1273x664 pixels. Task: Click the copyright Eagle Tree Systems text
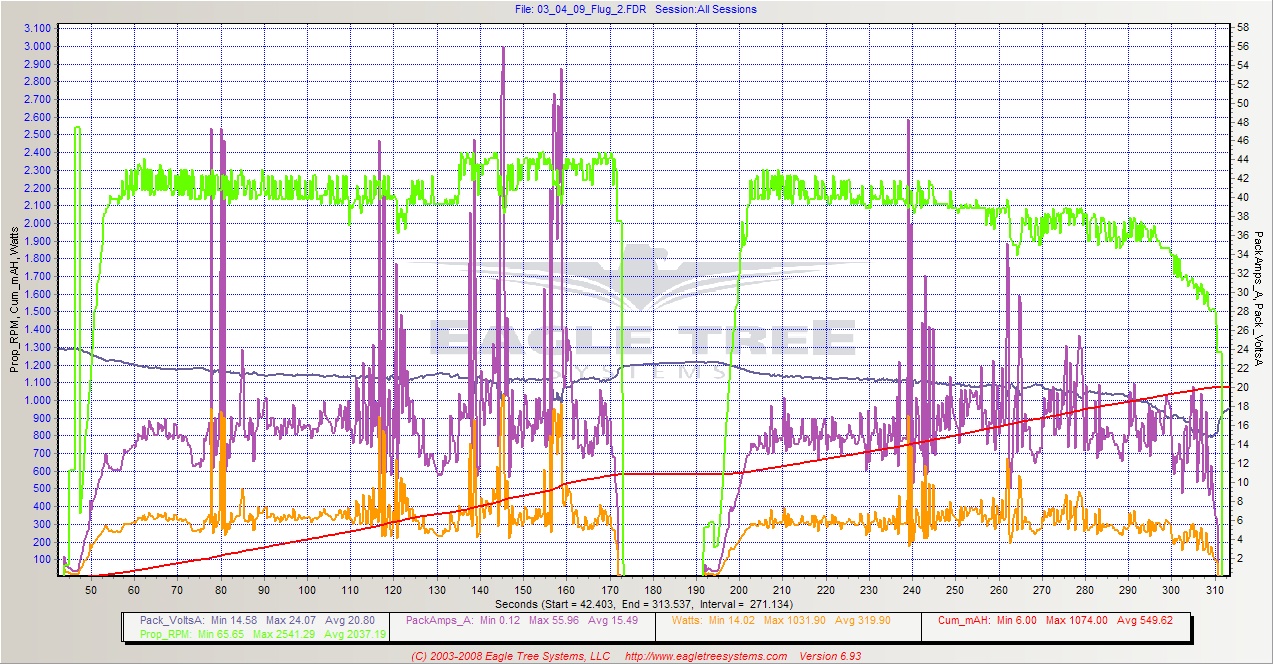coord(510,656)
